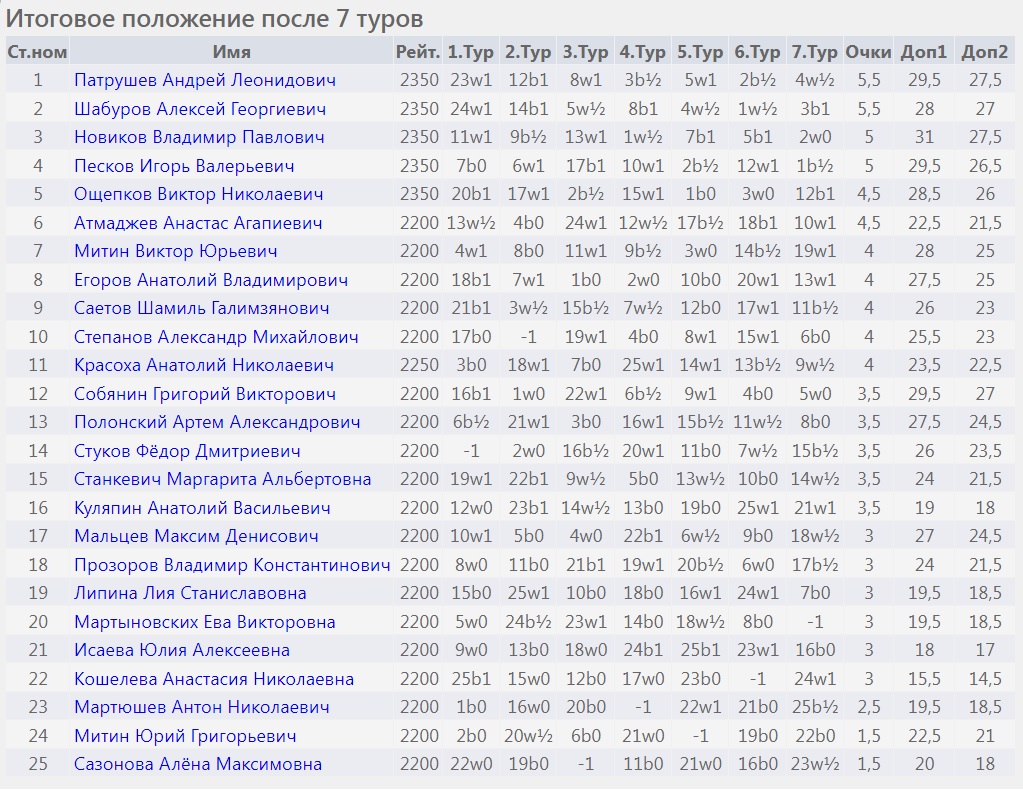The height and width of the screenshot is (791, 1023).
Task: Click the '6.Тур' column header
Action: tap(757, 52)
